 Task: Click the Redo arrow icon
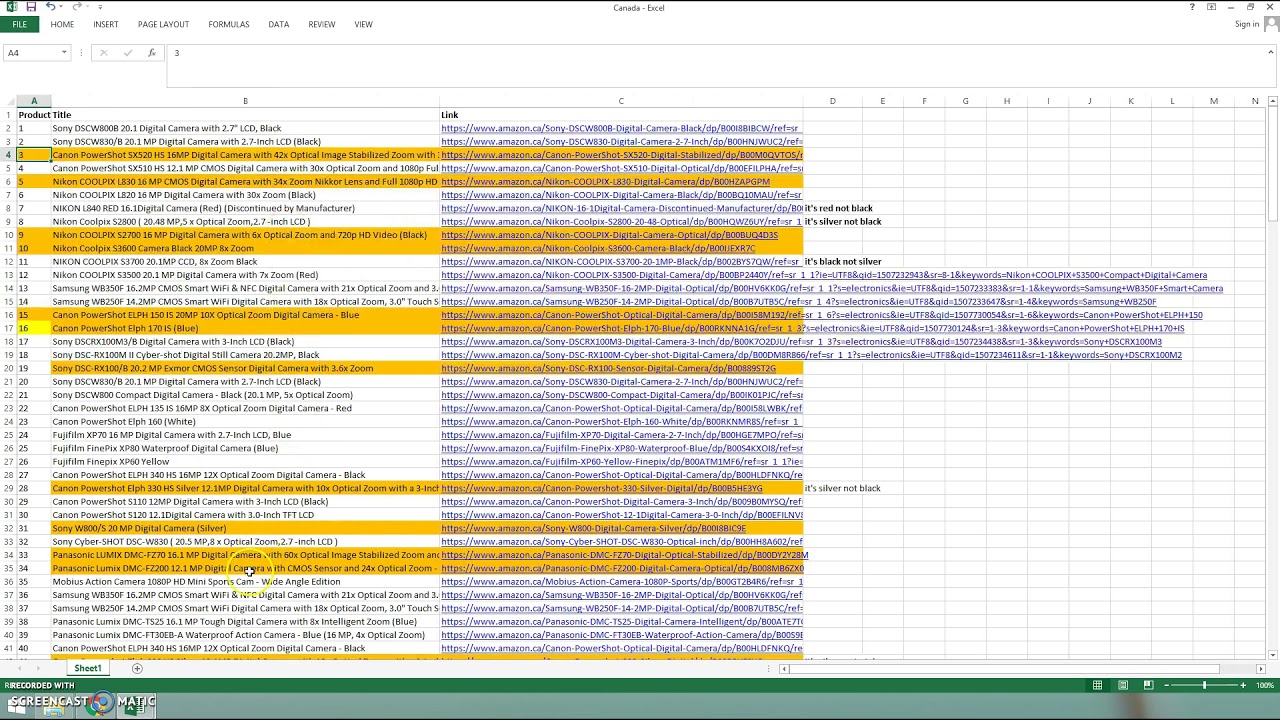(x=77, y=7)
